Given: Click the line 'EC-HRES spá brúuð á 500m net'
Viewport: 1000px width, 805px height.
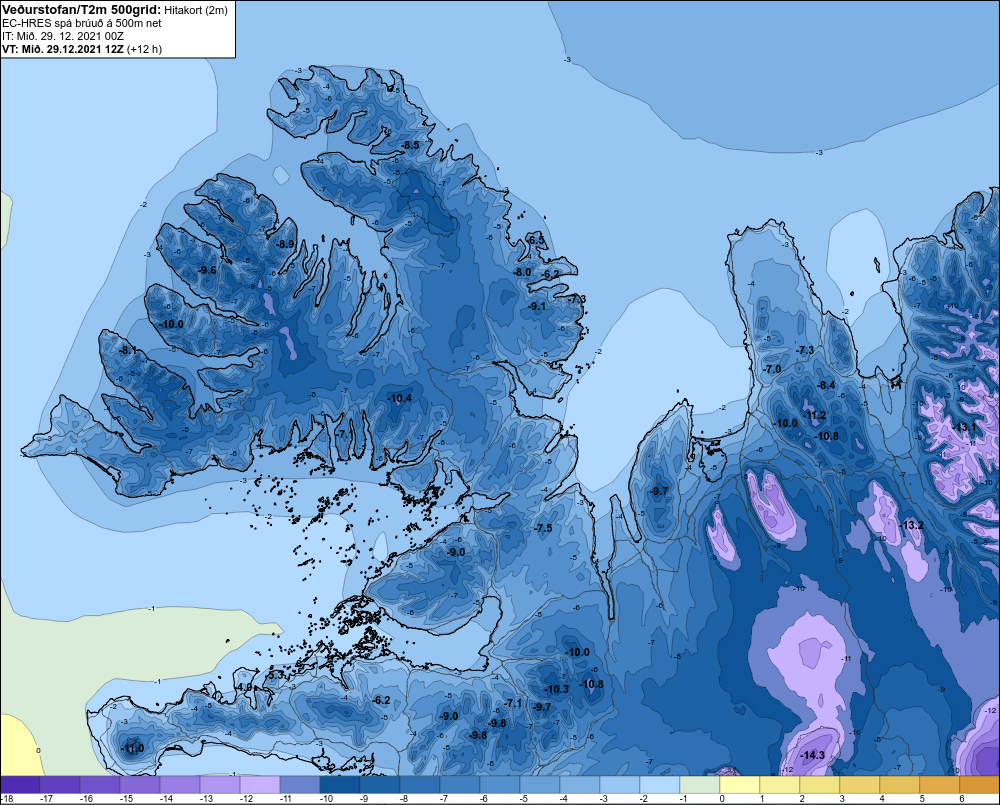Looking at the screenshot, I should [82, 23].
